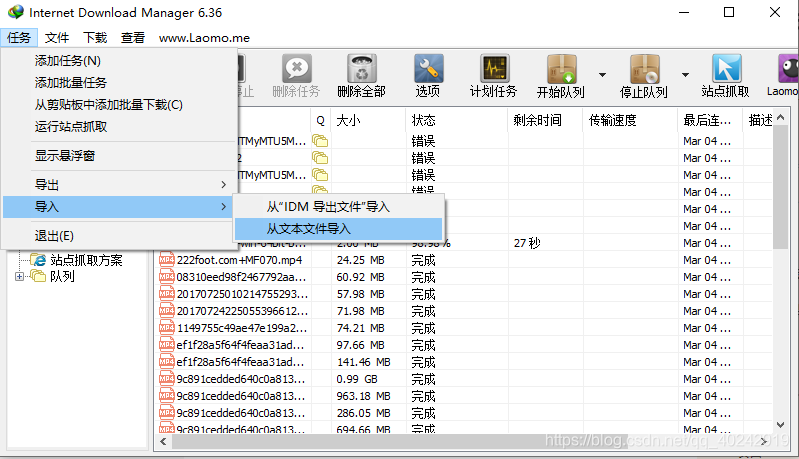
Task: Click the 0.99 GB size cell
Action: (x=357, y=379)
